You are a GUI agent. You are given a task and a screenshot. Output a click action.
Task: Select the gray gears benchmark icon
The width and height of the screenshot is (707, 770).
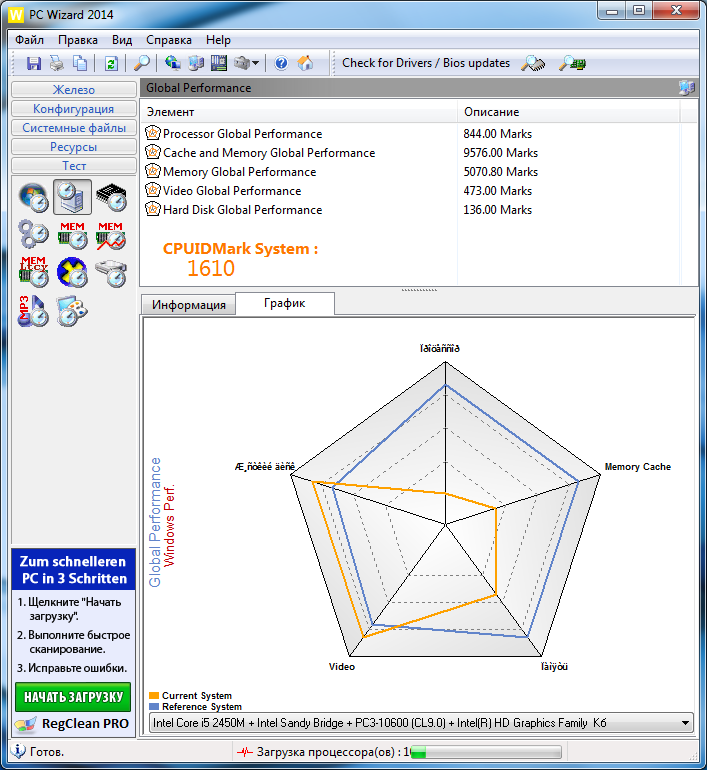click(33, 235)
